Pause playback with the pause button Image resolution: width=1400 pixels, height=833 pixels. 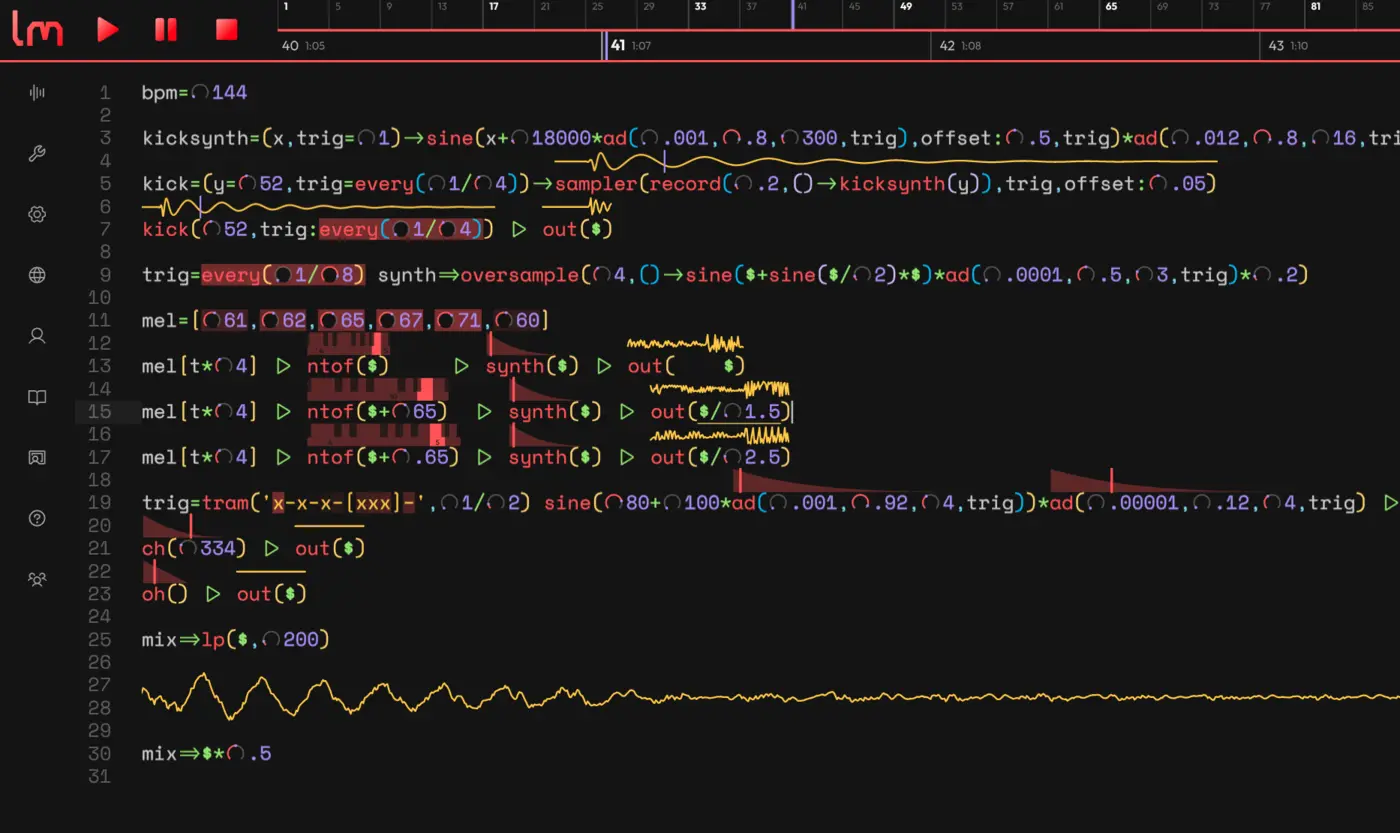point(166,30)
